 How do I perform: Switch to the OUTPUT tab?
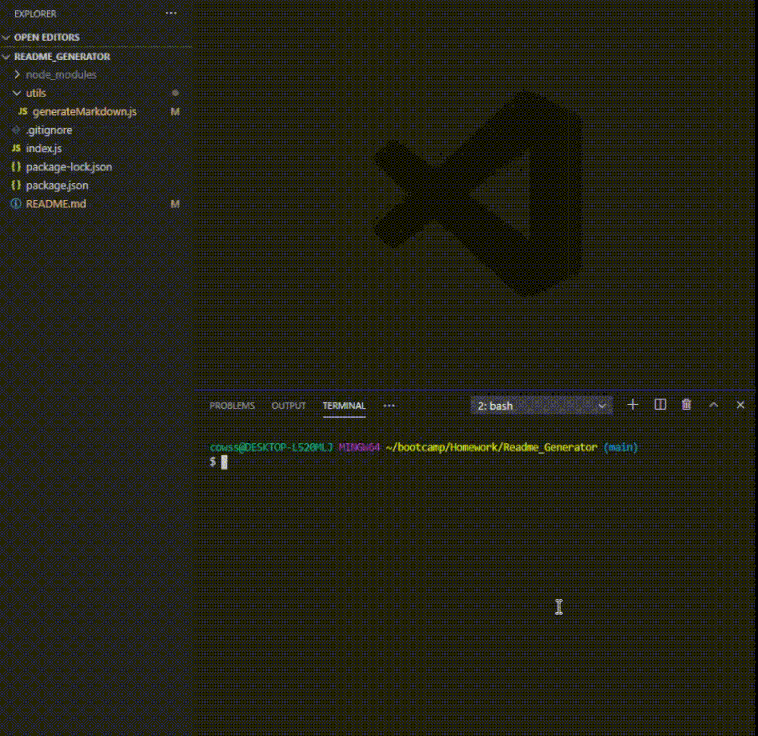[289, 406]
